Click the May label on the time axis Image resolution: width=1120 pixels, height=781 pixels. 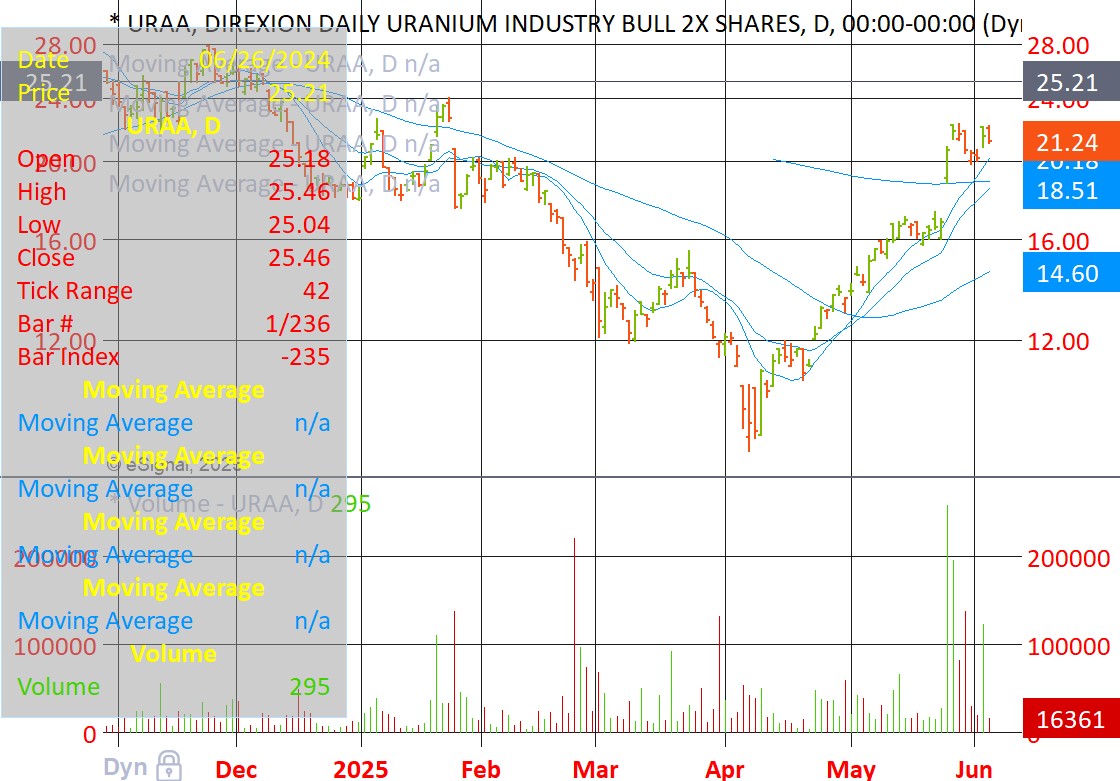pos(851,769)
